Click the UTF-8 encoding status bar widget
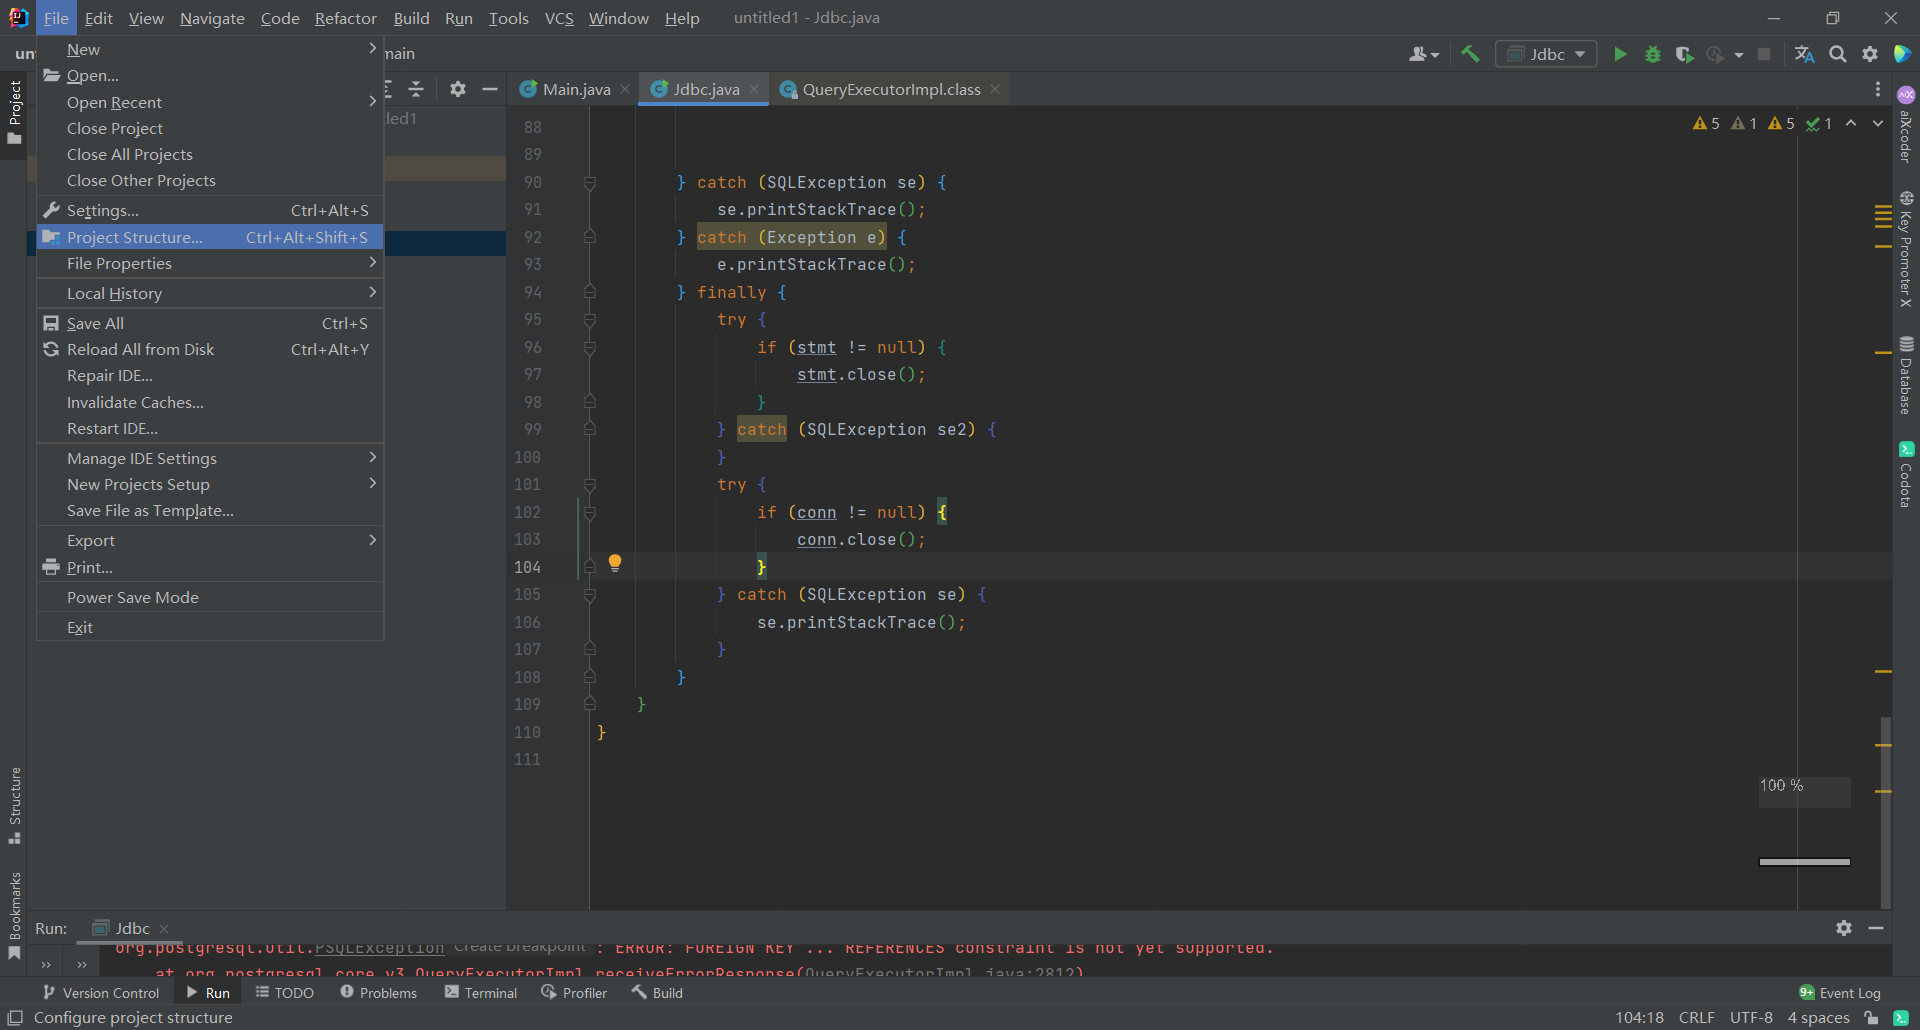This screenshot has width=1920, height=1030. point(1750,1017)
